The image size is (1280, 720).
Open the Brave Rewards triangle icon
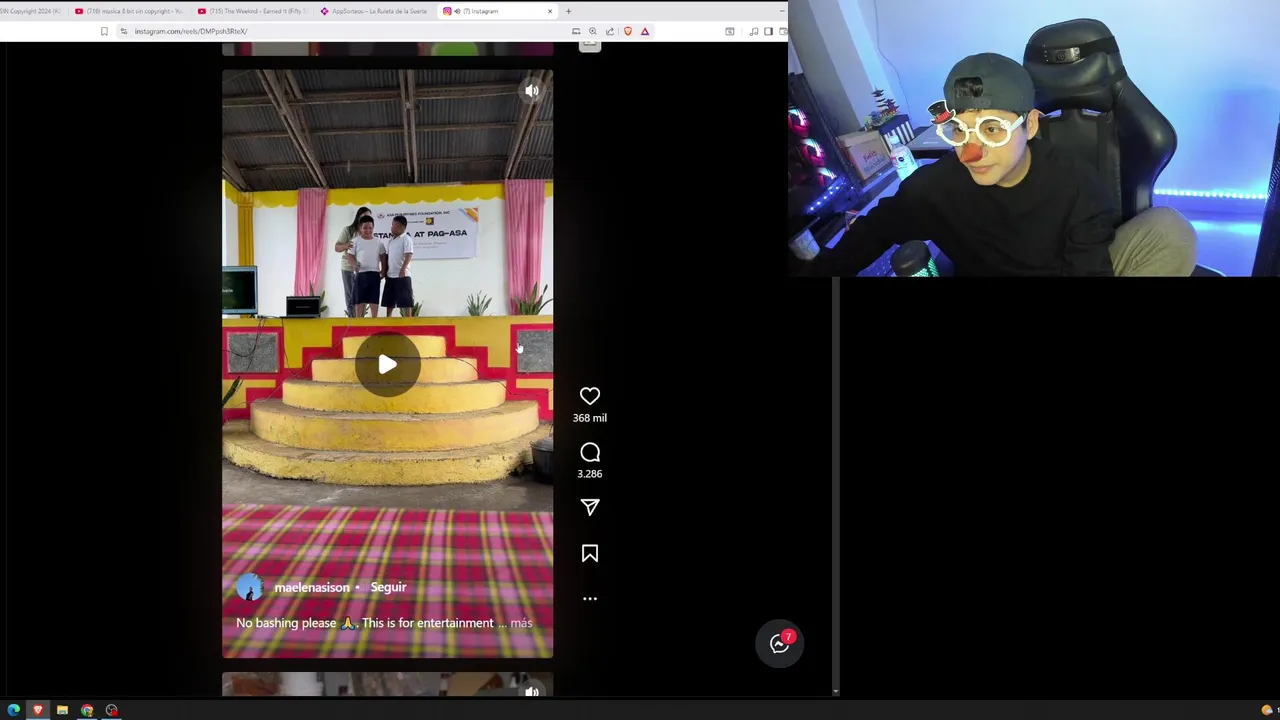(645, 31)
